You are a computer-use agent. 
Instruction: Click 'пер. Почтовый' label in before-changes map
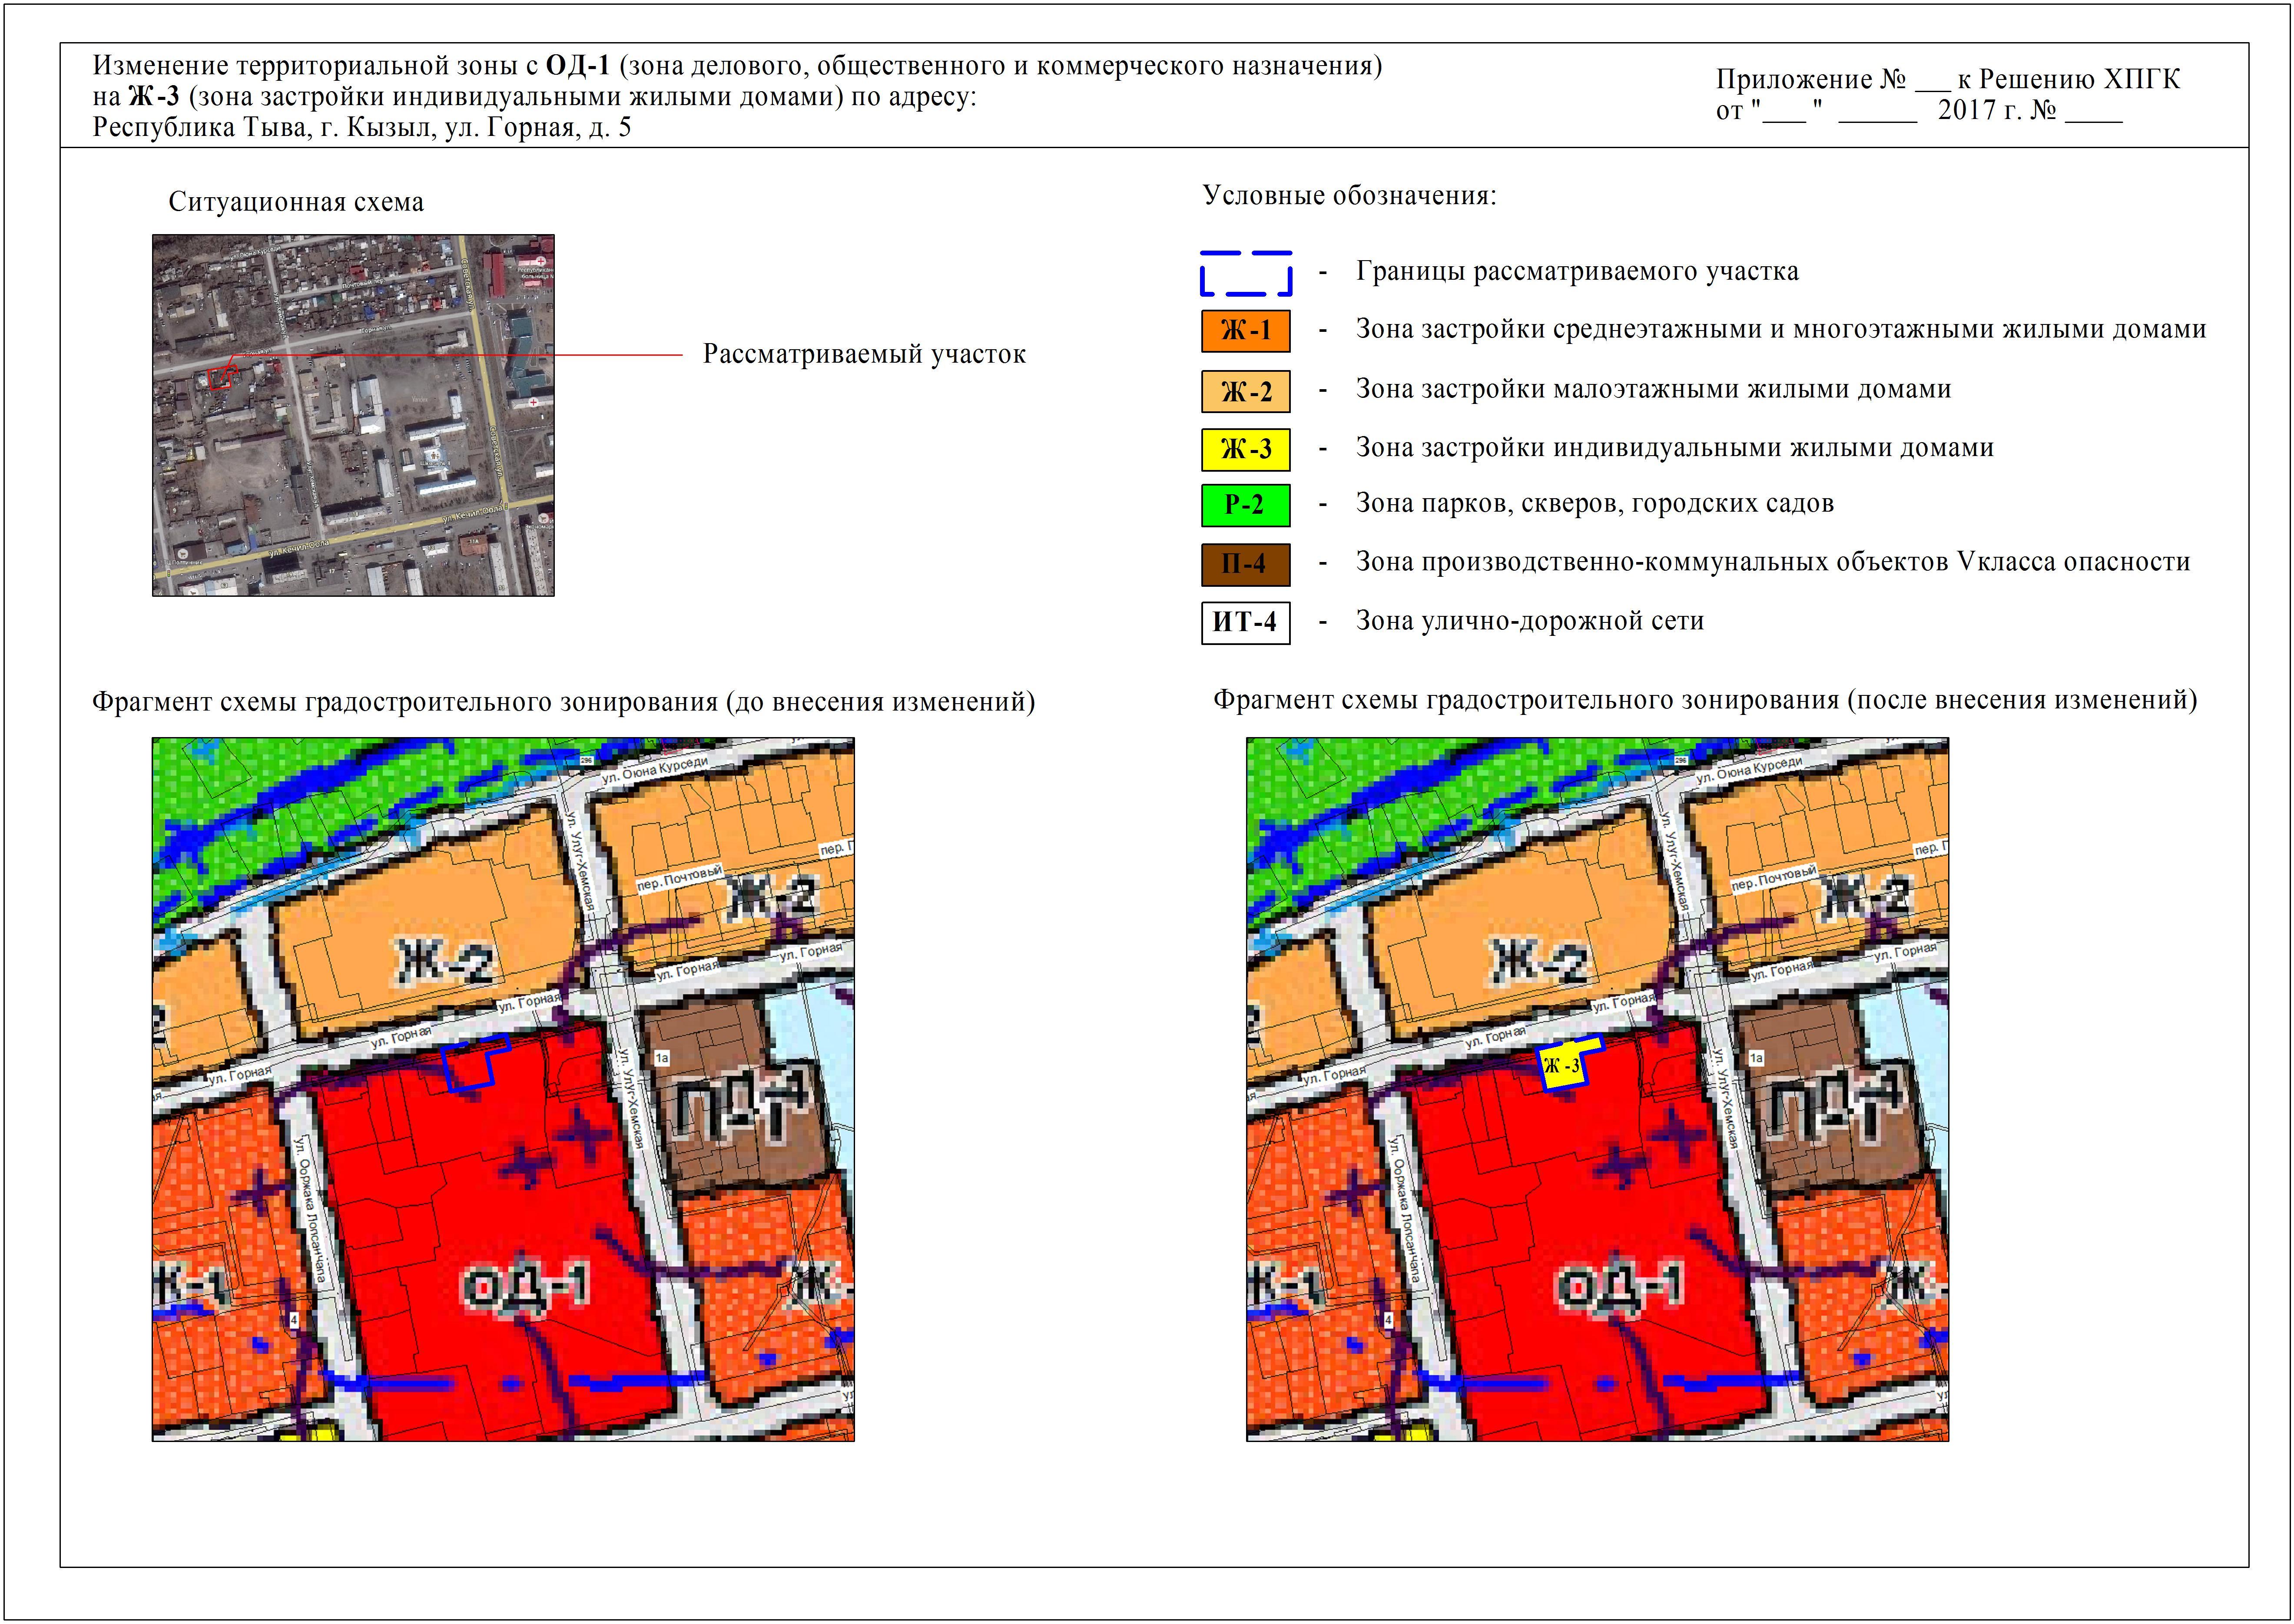pos(680,879)
